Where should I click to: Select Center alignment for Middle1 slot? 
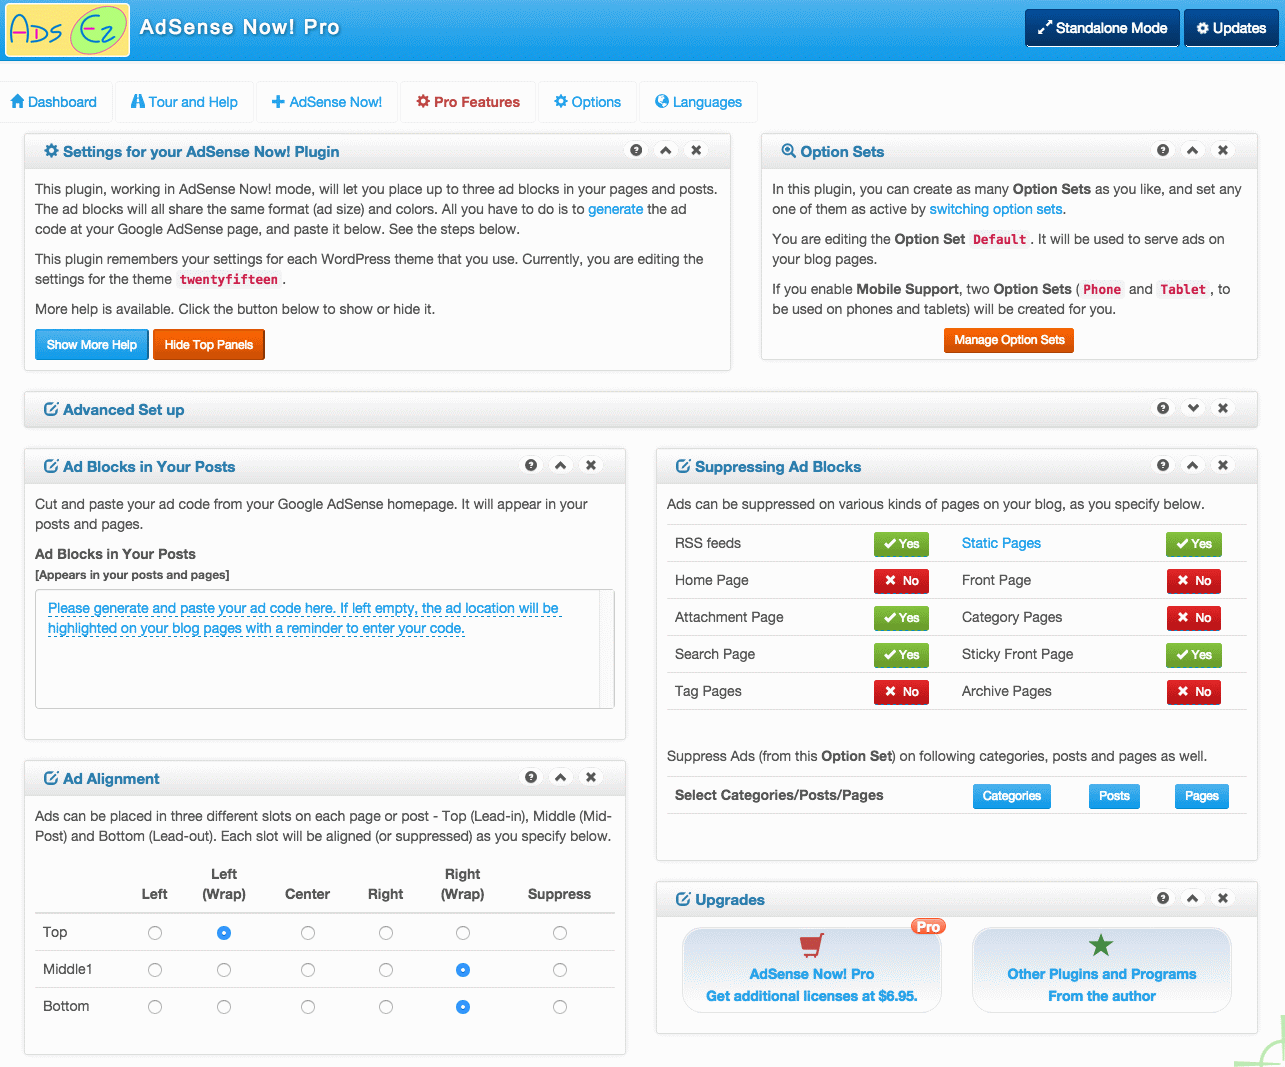(x=308, y=970)
